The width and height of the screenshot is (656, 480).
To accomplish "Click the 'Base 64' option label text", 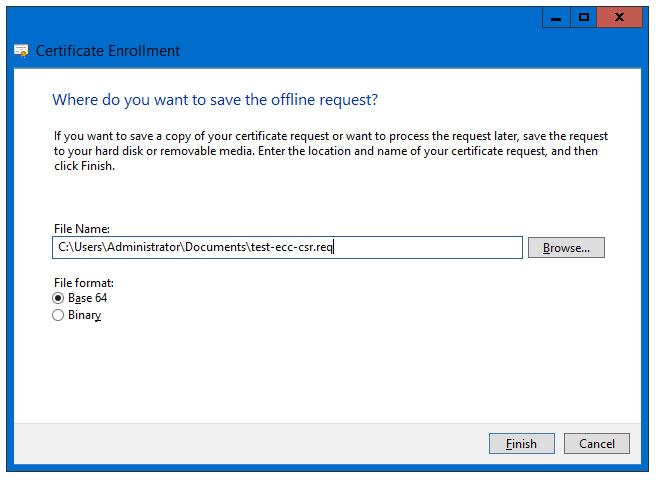I will (x=87, y=298).
